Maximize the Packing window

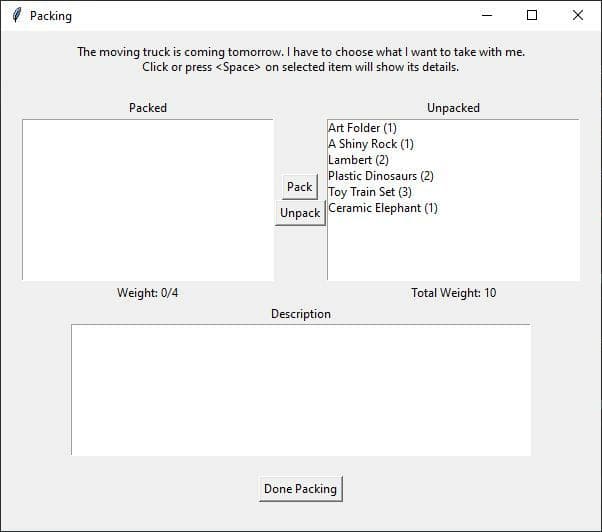pos(532,15)
